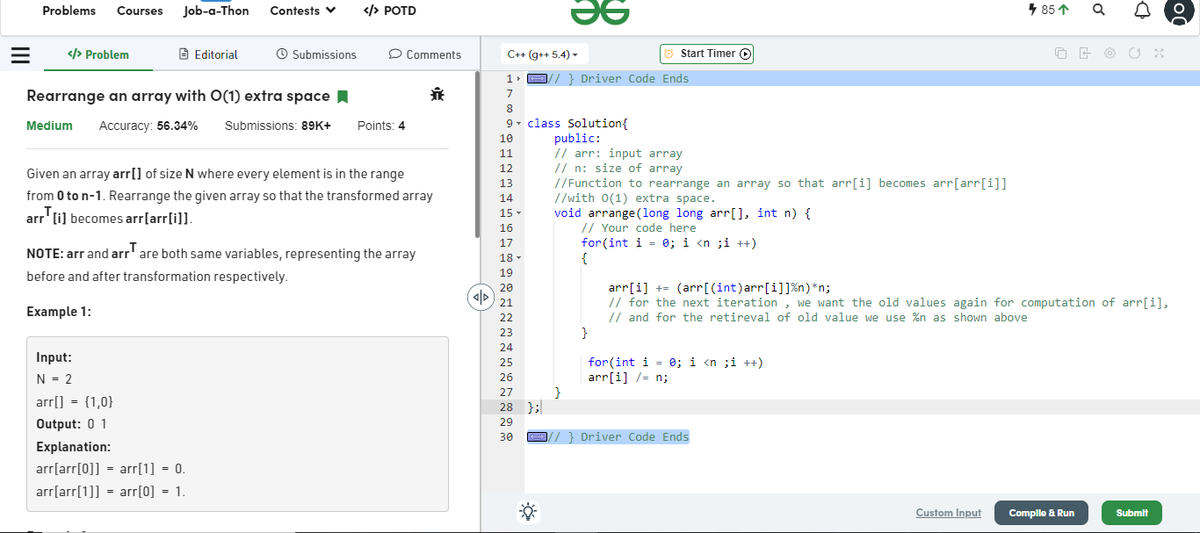Submit the solution

point(1131,513)
